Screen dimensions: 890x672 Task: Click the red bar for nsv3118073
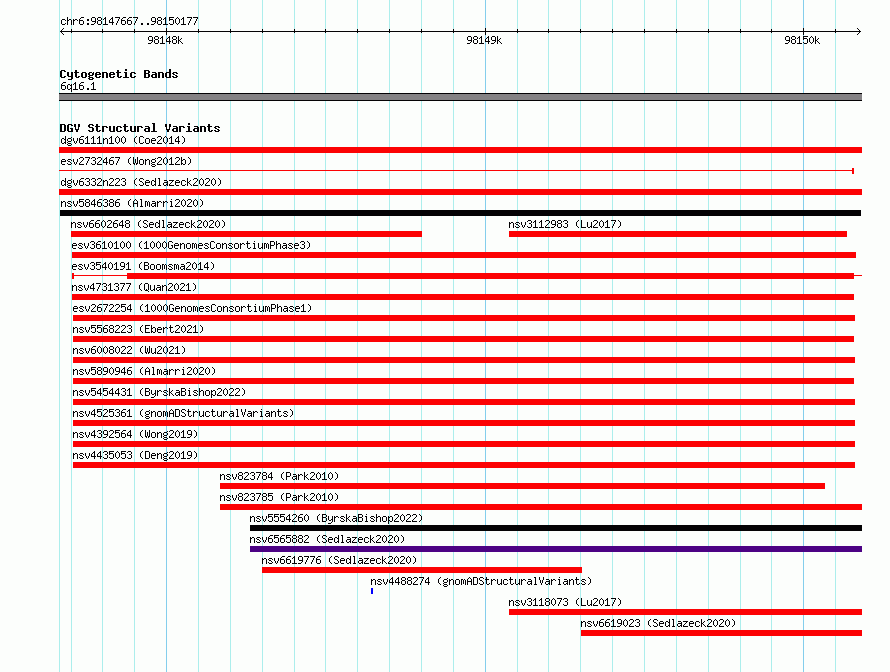point(686,612)
